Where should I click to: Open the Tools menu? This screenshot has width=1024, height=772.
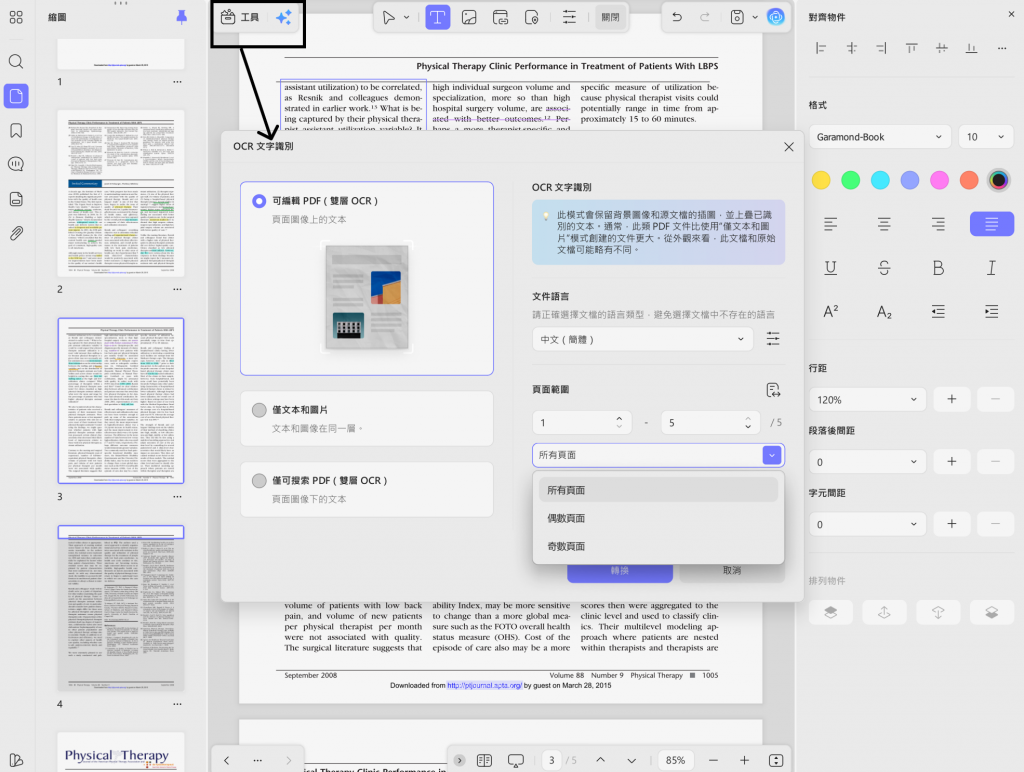240,18
